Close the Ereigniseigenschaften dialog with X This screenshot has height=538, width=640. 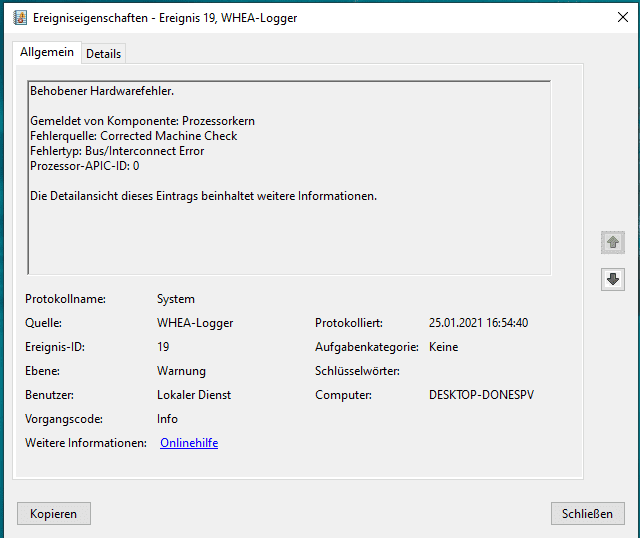coord(623,17)
